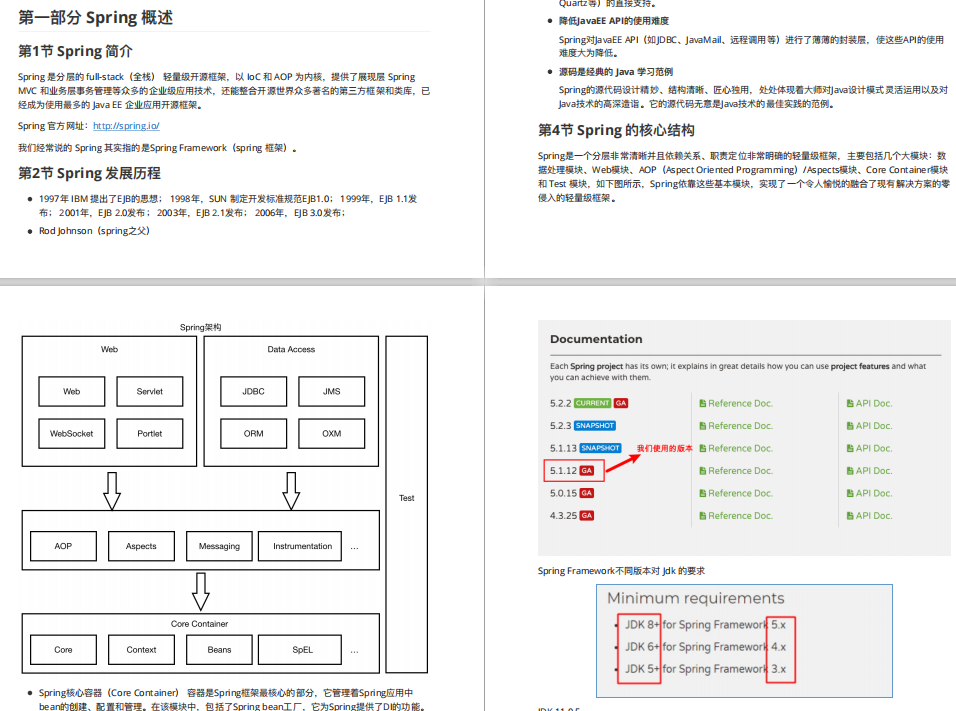Click the Rod Johnson (spring之父) bullet
Viewport: 956px width, 711px height.
(x=94, y=230)
